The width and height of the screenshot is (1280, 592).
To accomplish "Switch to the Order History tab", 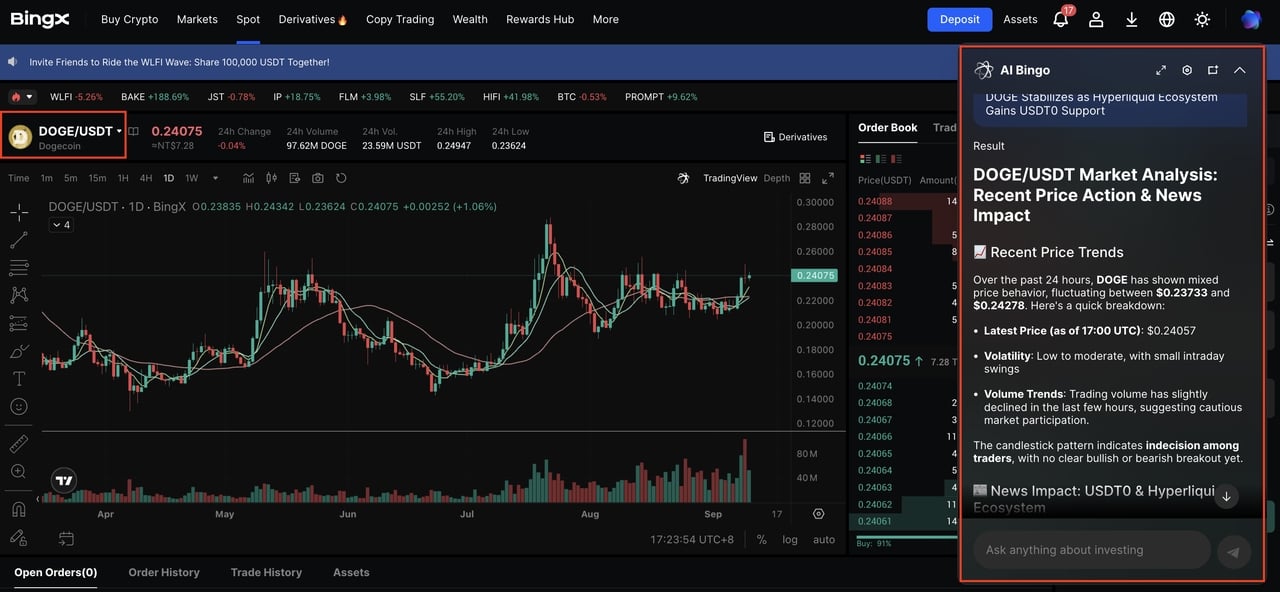I will (x=164, y=573).
